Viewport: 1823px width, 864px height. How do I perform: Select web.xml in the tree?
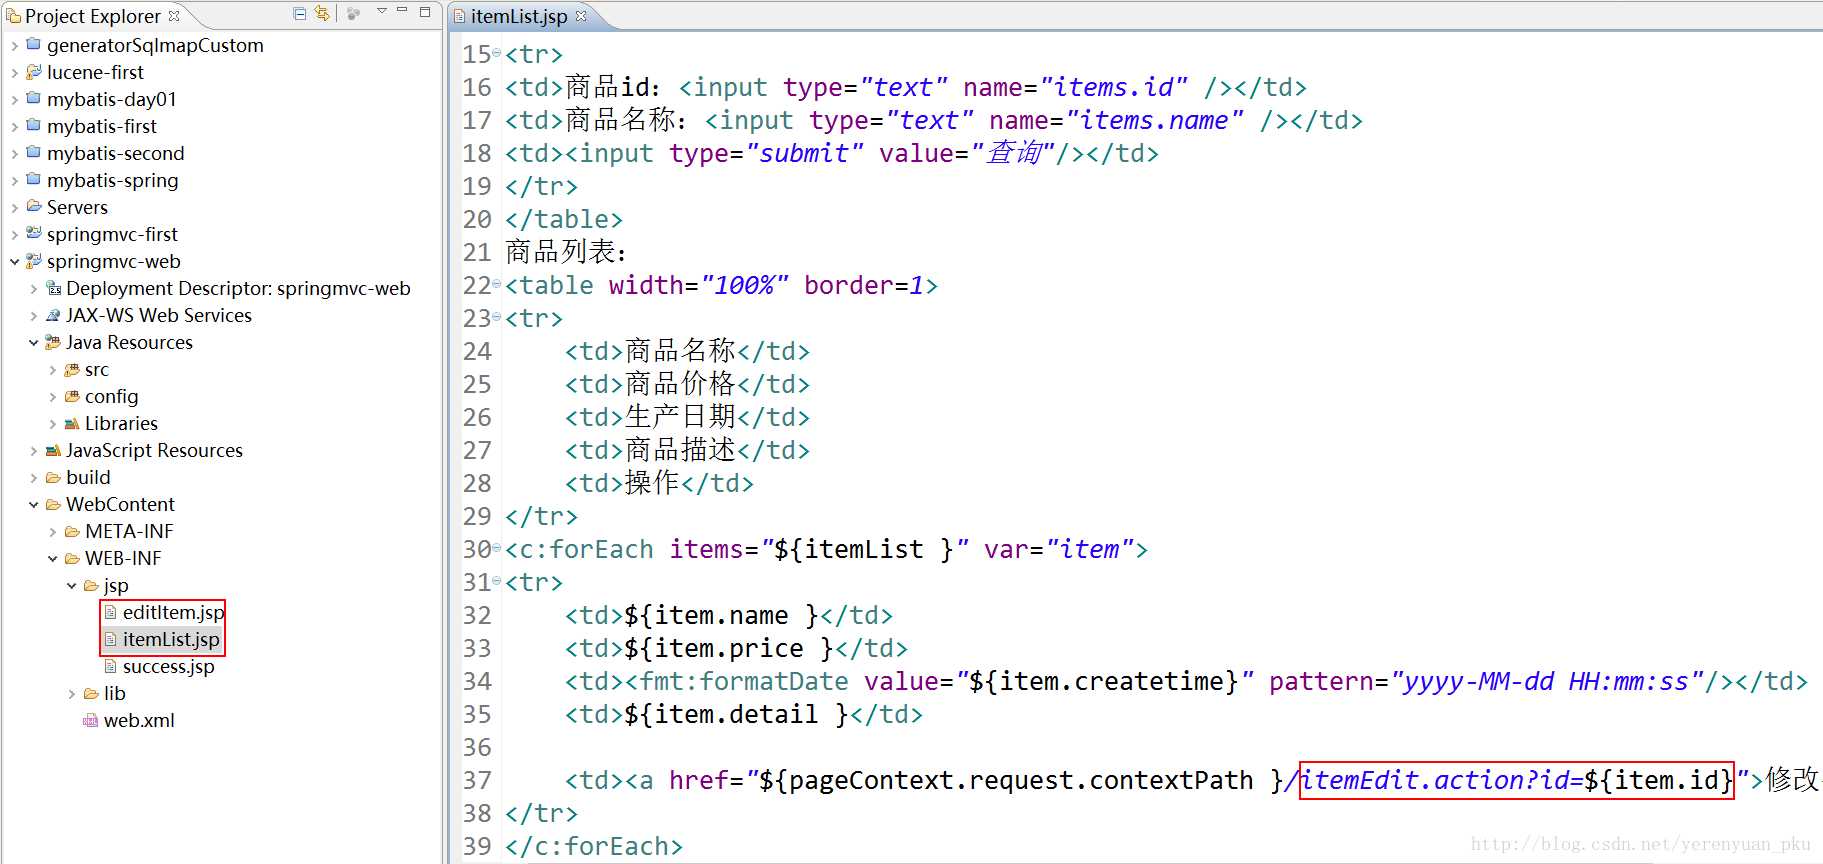tap(139, 720)
